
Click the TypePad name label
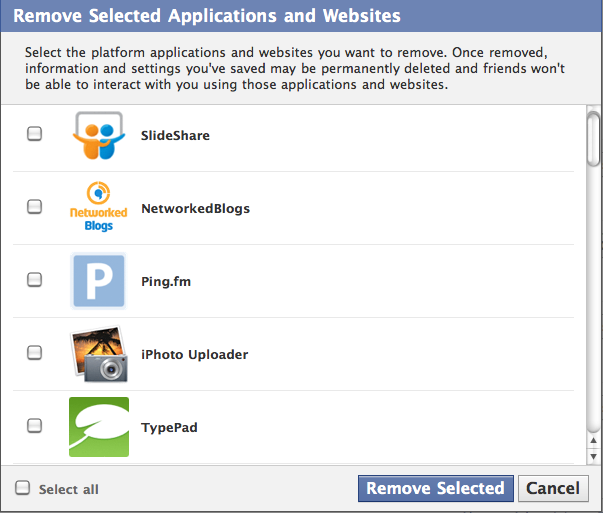pyautogui.click(x=169, y=428)
